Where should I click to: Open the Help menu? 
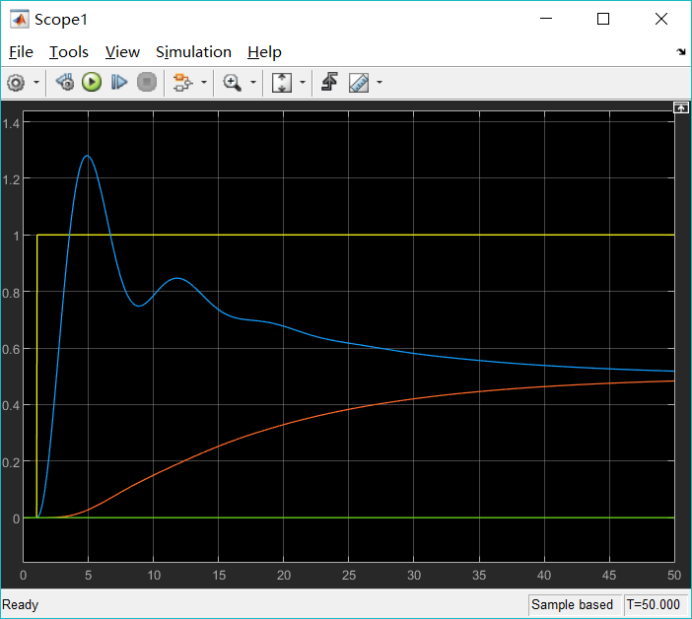point(264,52)
